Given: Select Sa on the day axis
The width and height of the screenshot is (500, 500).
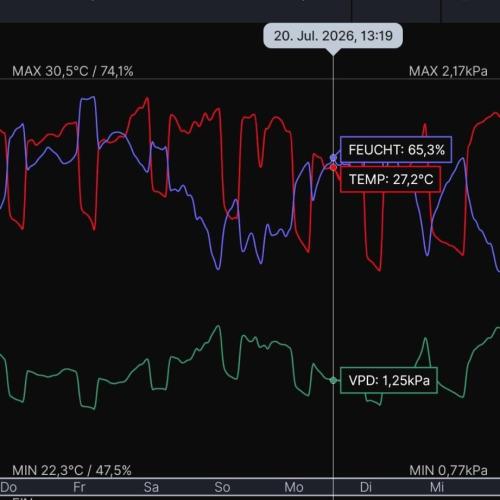Looking at the screenshot, I should tap(151, 487).
